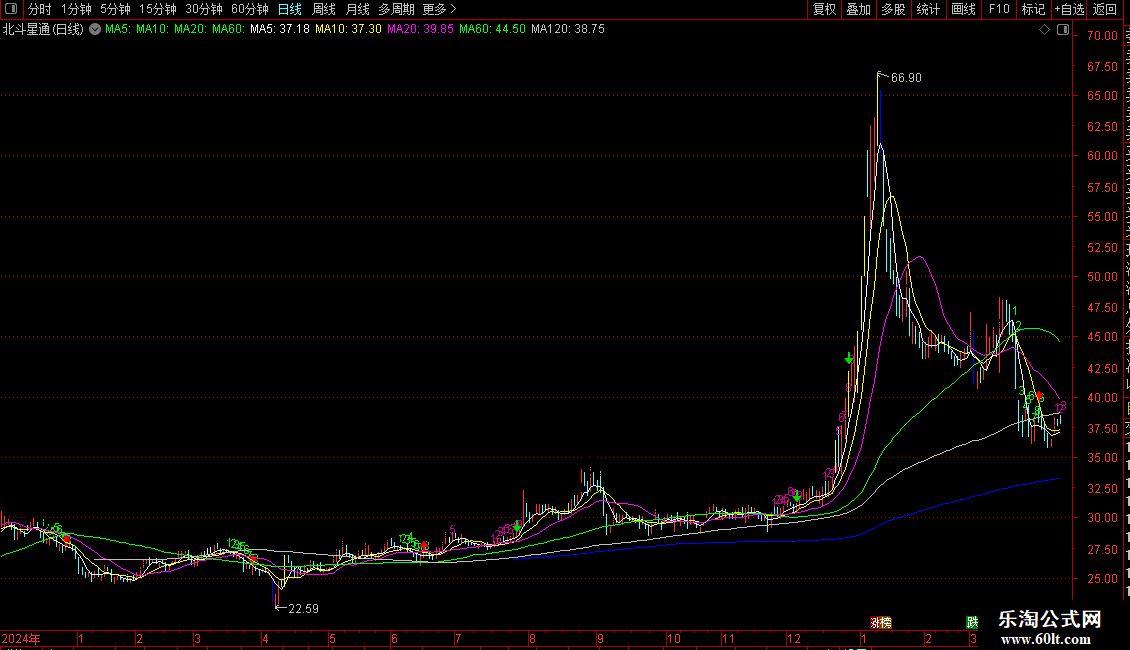Open the 复权 price adjustment option
Screen dimensions: 1130x650
[x=824, y=9]
